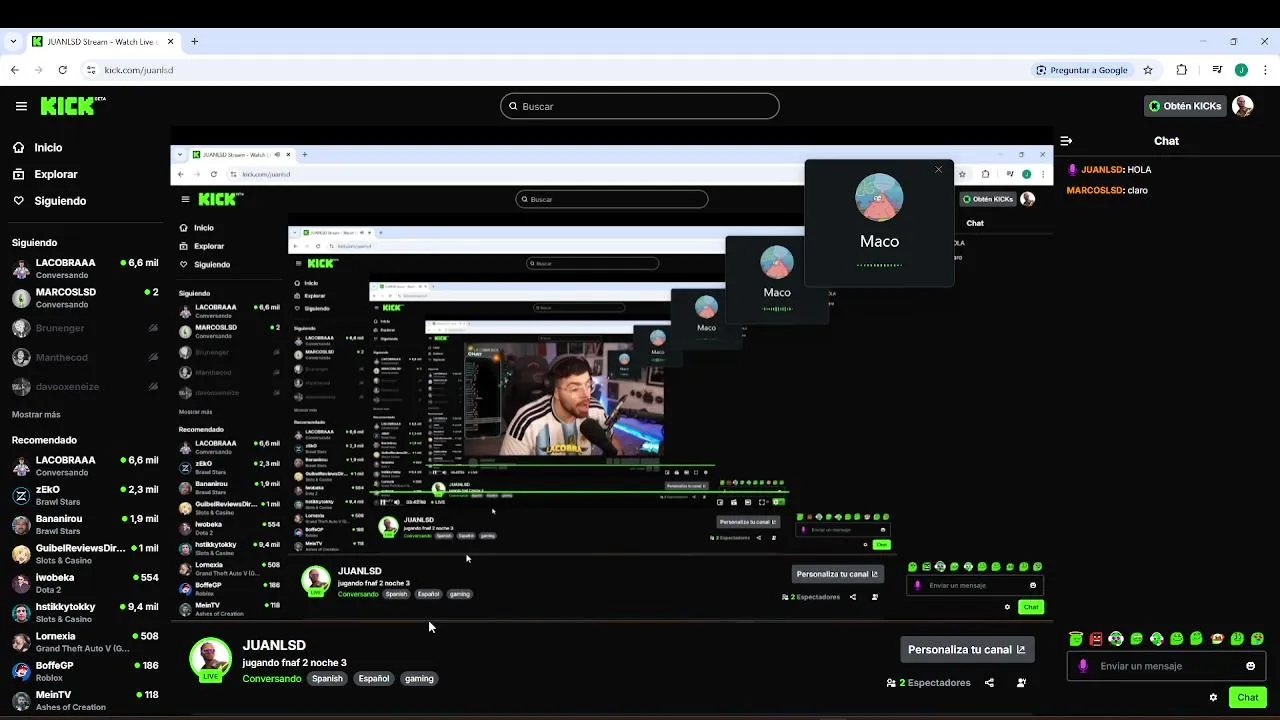
Task: Click the Enviar un mensaje input
Action: 1166,666
